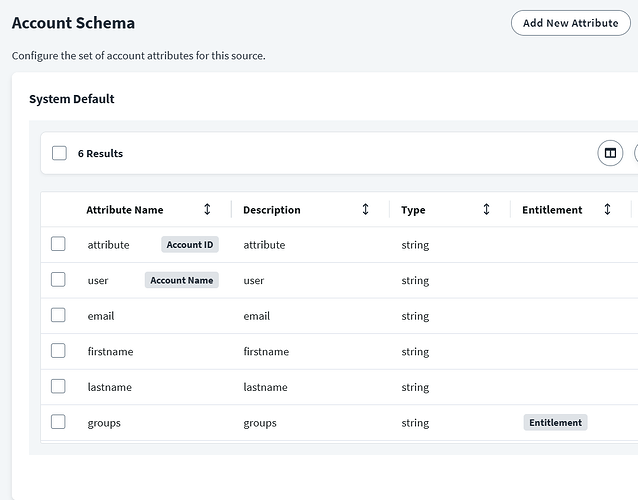Tick the email row checkbox

click(58, 315)
